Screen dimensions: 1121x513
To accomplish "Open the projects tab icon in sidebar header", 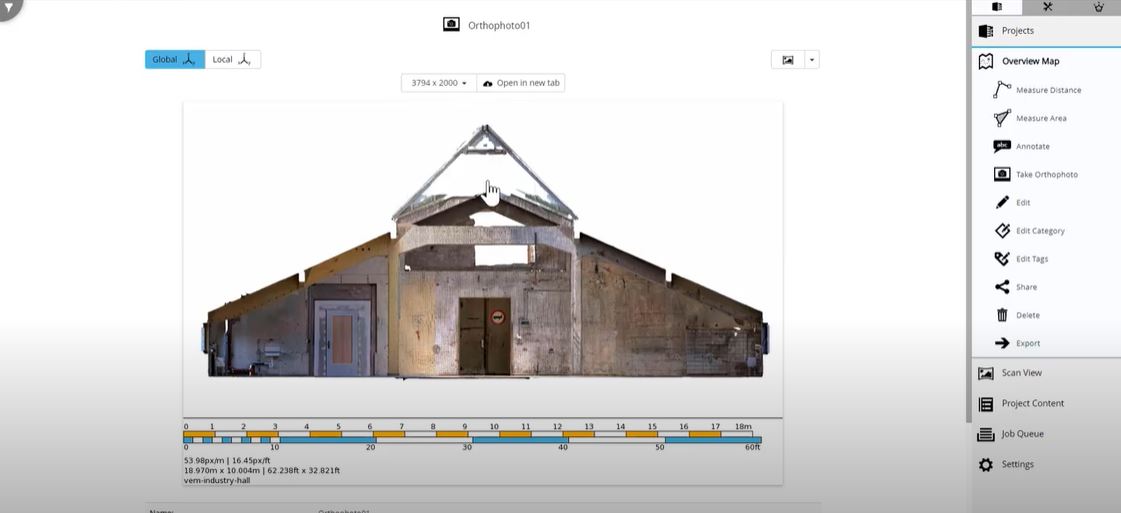I will [997, 7].
